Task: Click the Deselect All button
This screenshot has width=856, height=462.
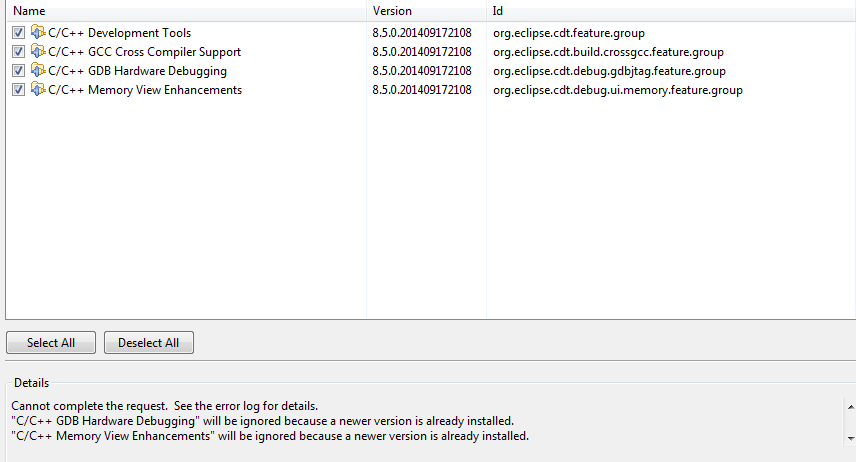Action: 148,342
